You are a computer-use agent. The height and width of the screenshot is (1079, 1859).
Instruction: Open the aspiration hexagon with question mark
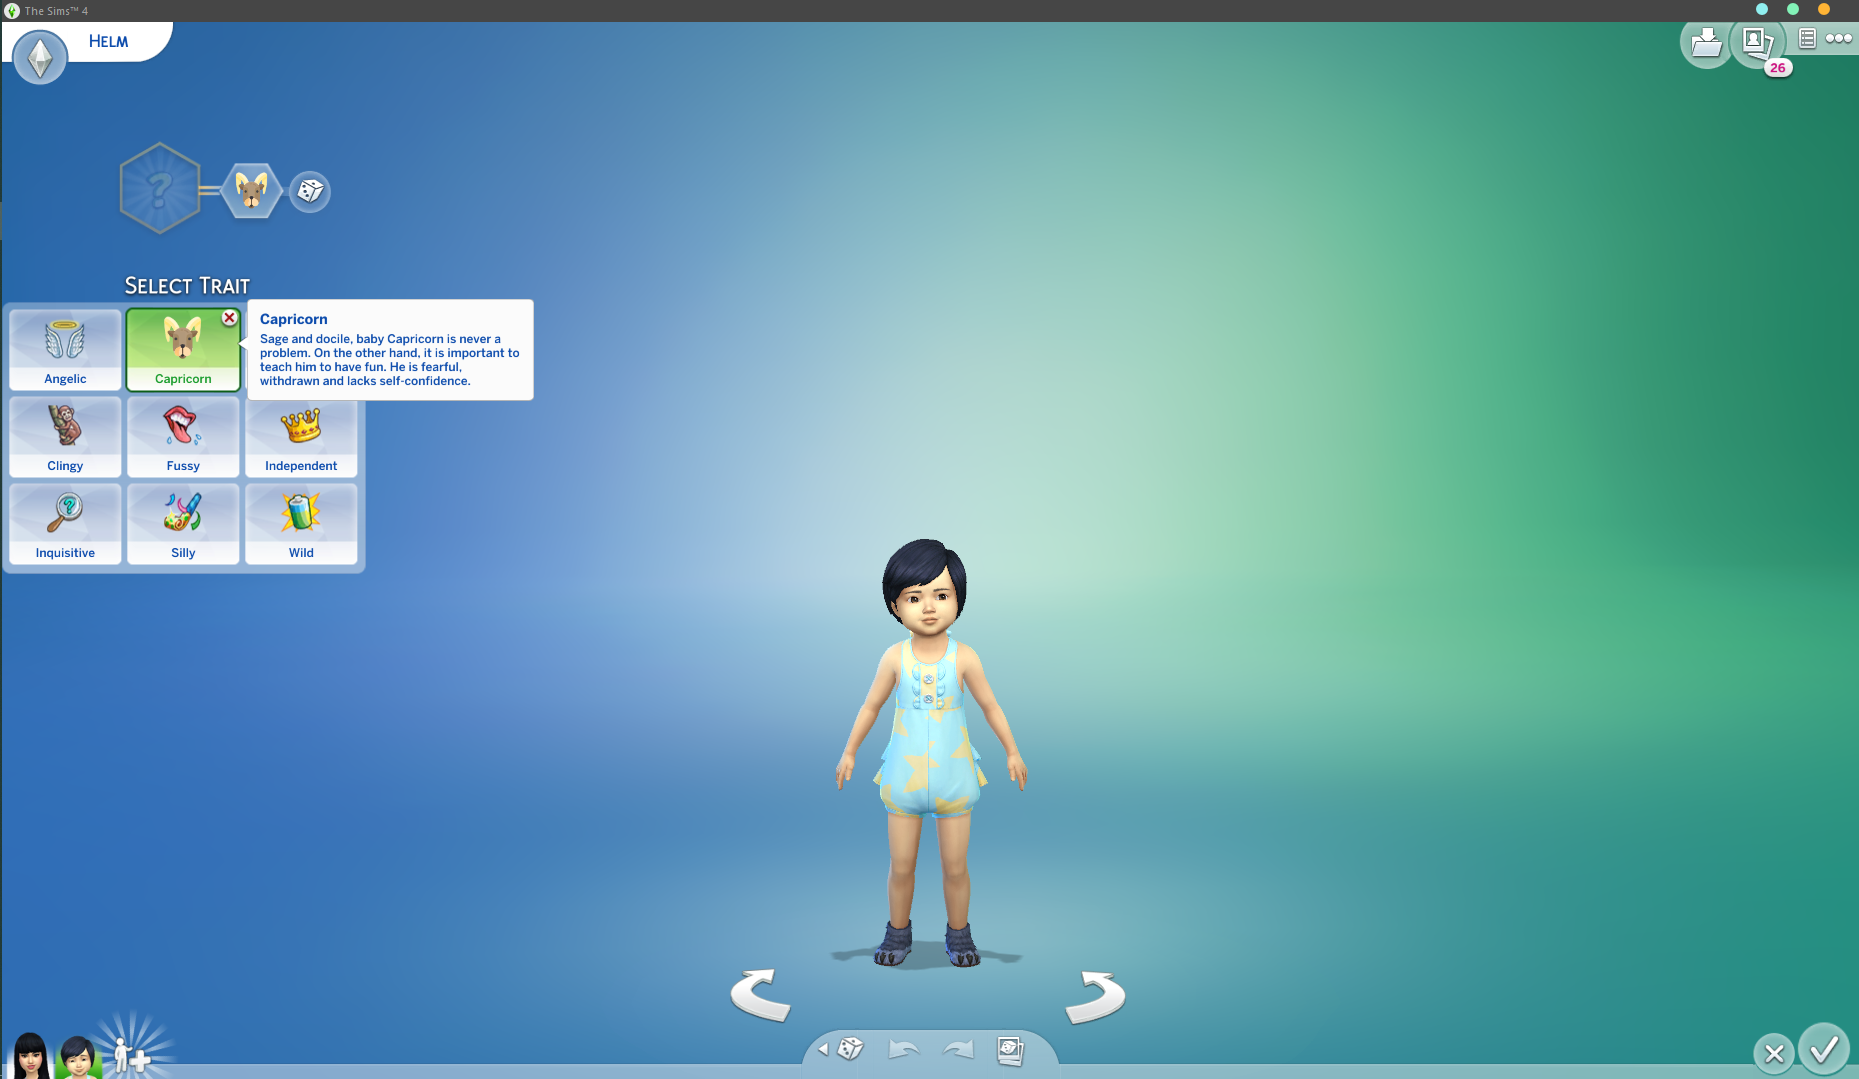click(159, 188)
